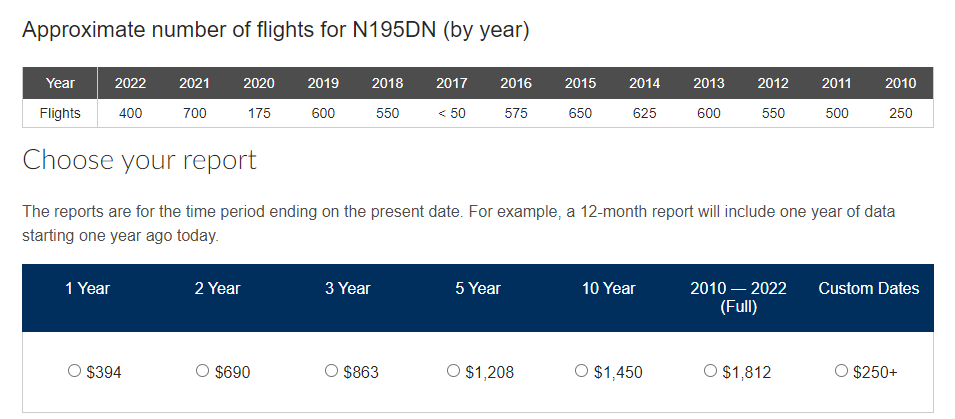Pick the $250+ custom dates radio
The width and height of the screenshot is (955, 419).
click(x=841, y=371)
